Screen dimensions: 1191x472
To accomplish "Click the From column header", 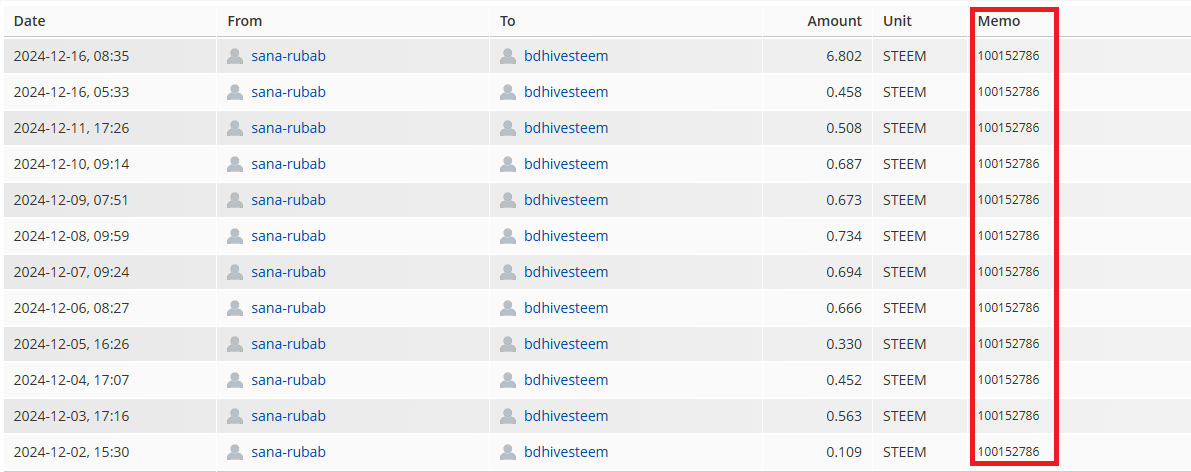I will pos(245,21).
